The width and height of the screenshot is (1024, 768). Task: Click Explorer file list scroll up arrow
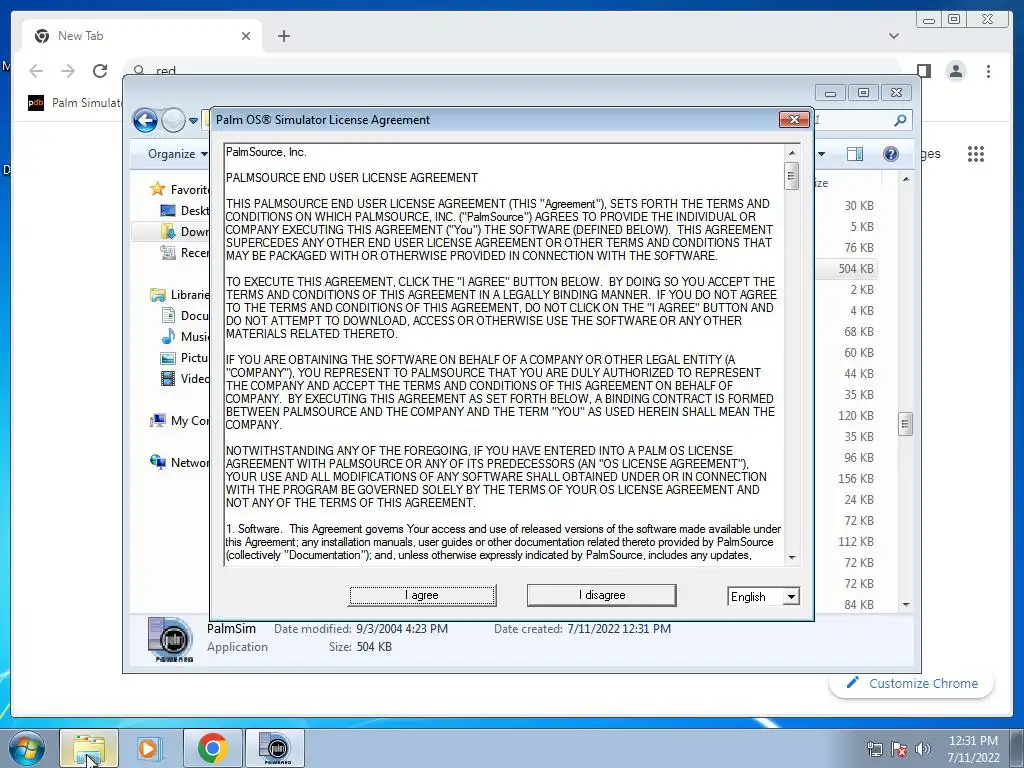[905, 179]
